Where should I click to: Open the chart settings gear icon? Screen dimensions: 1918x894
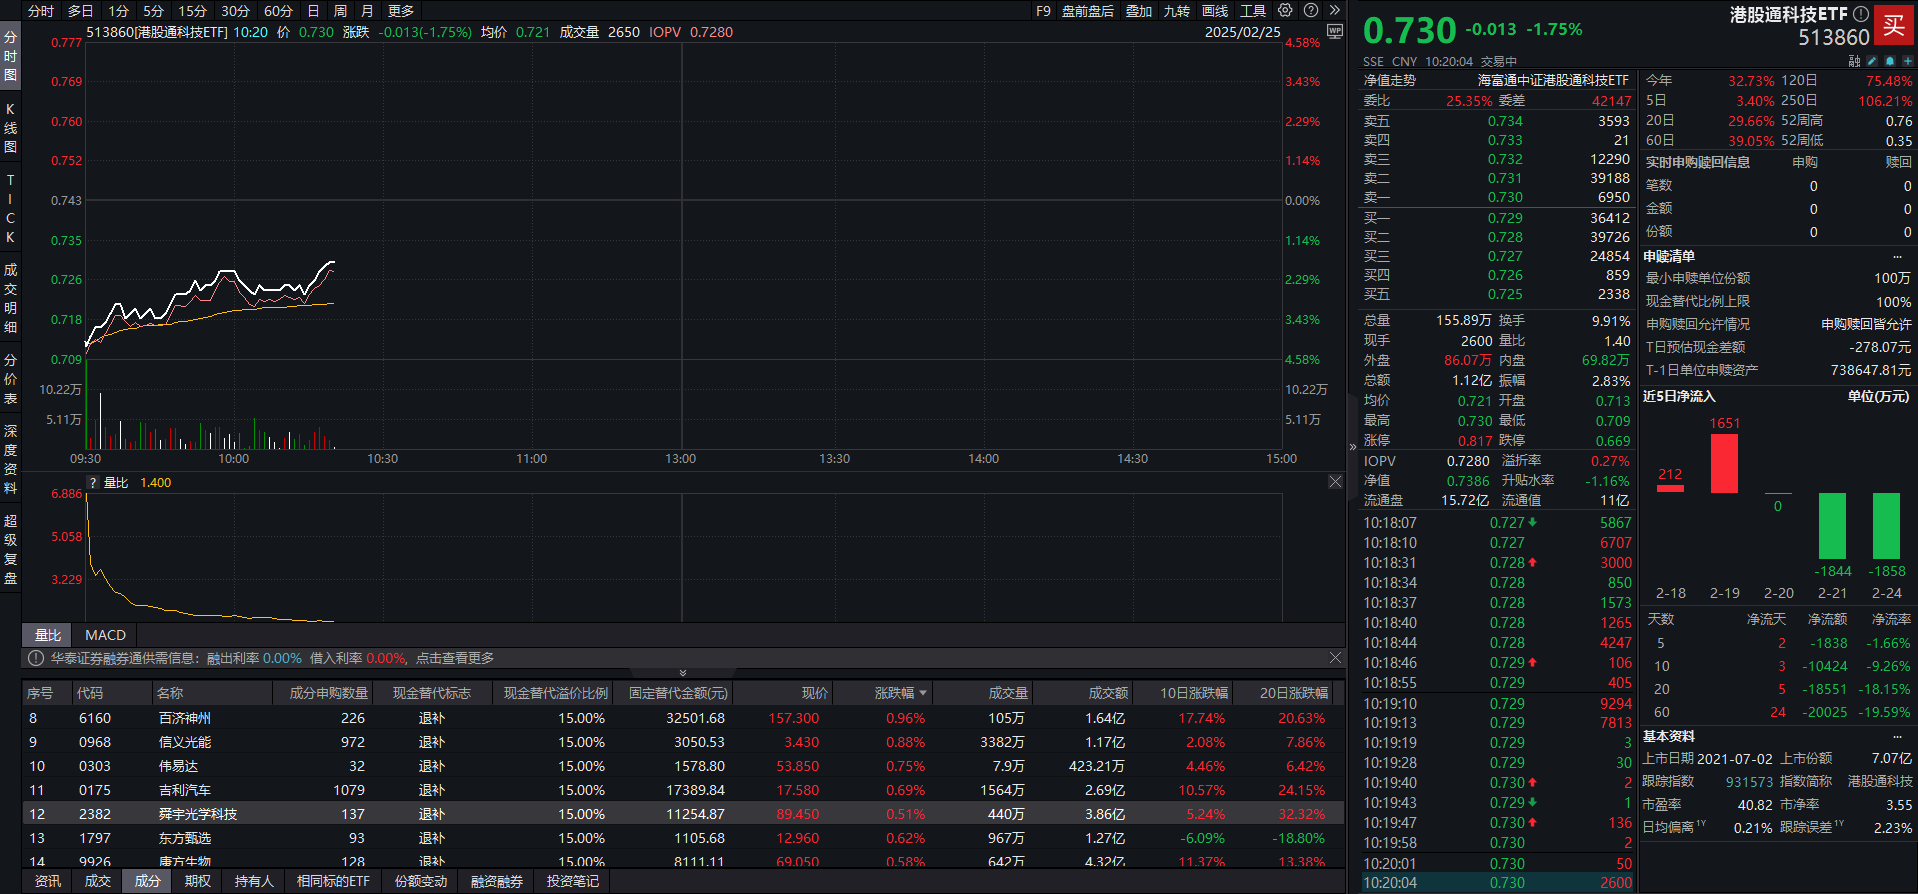click(1285, 10)
